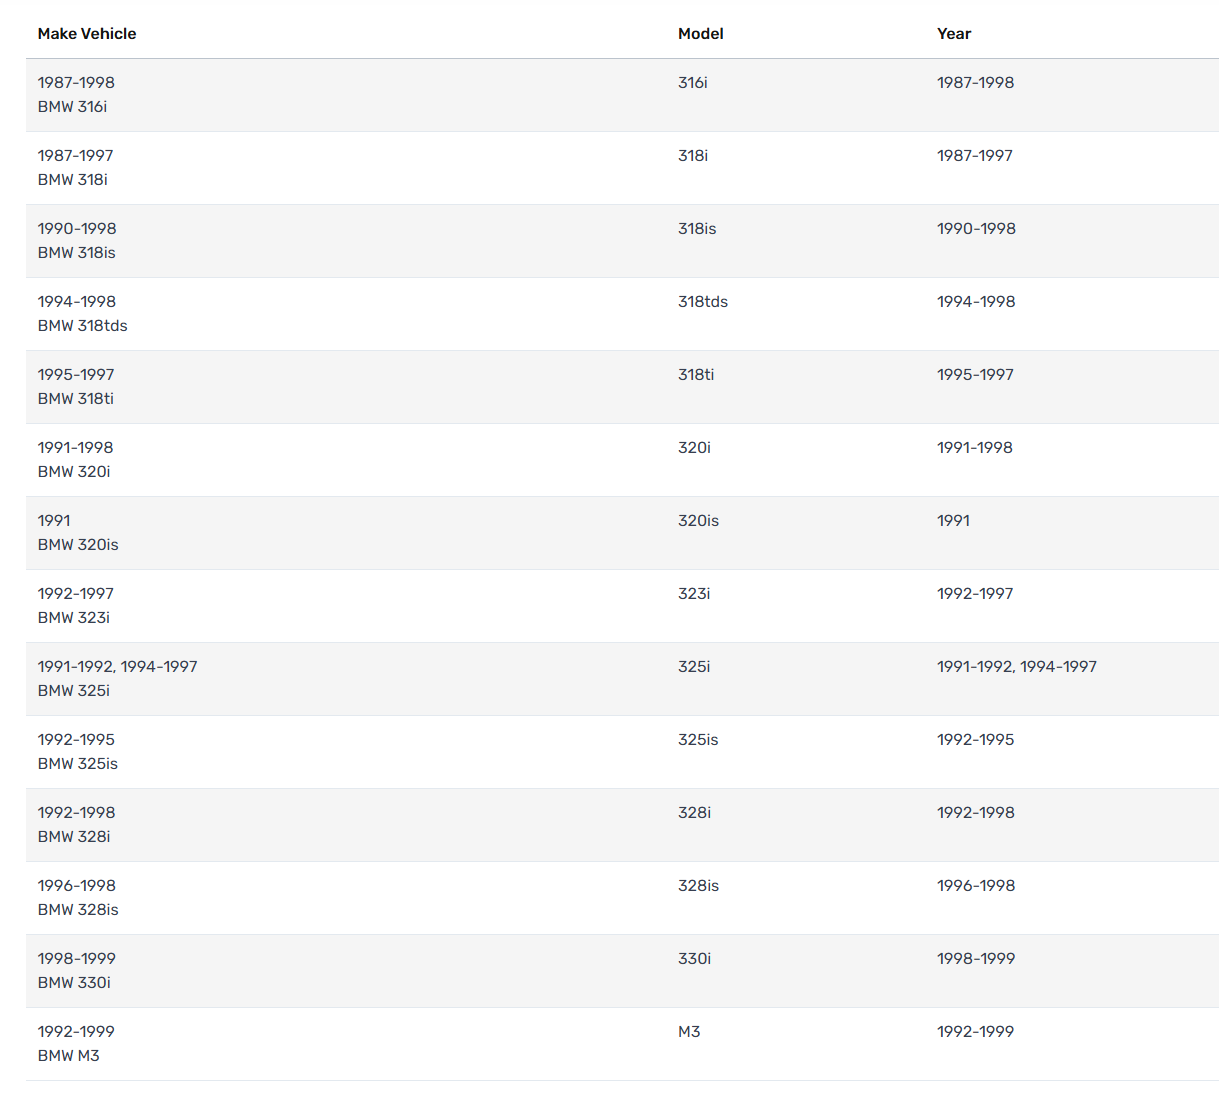Image resolution: width=1219 pixels, height=1101 pixels.
Task: Click the 318i model cell
Action: click(x=692, y=156)
